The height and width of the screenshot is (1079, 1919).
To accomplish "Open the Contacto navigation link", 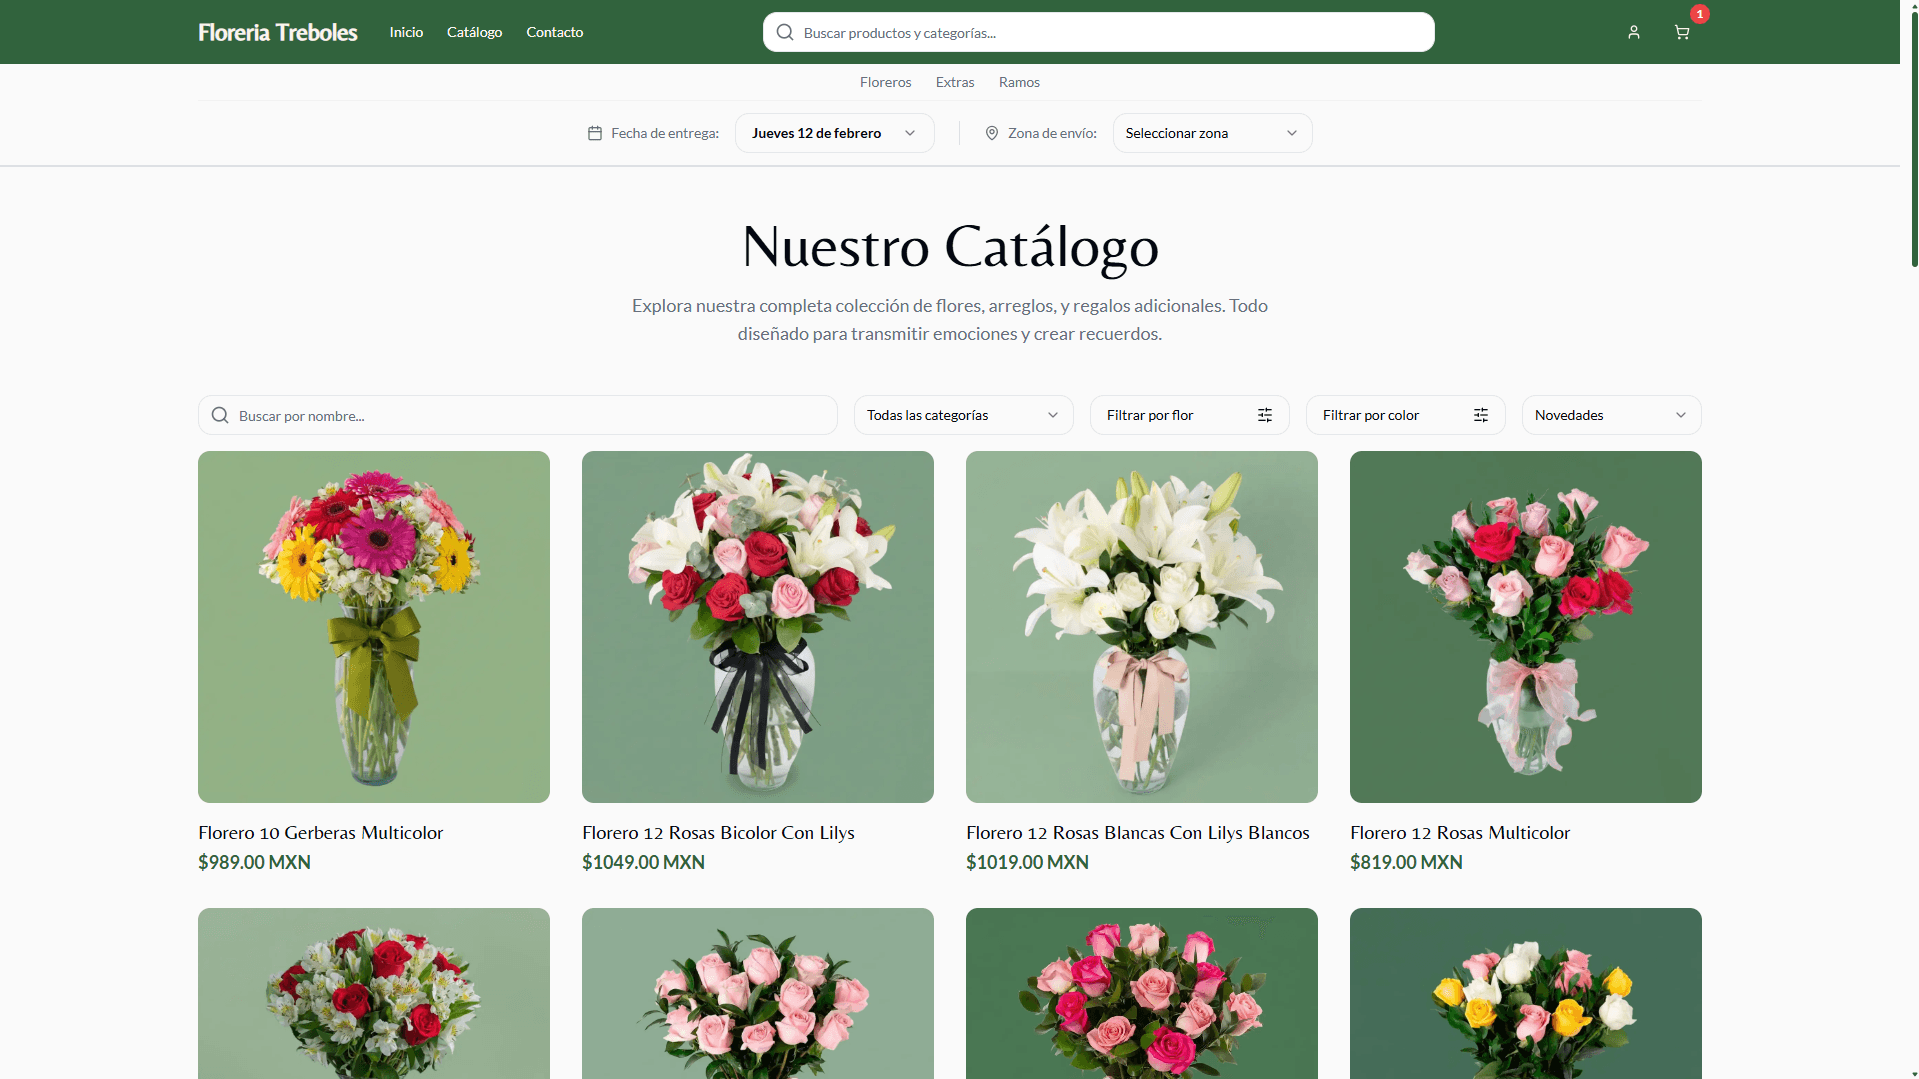I will (555, 32).
